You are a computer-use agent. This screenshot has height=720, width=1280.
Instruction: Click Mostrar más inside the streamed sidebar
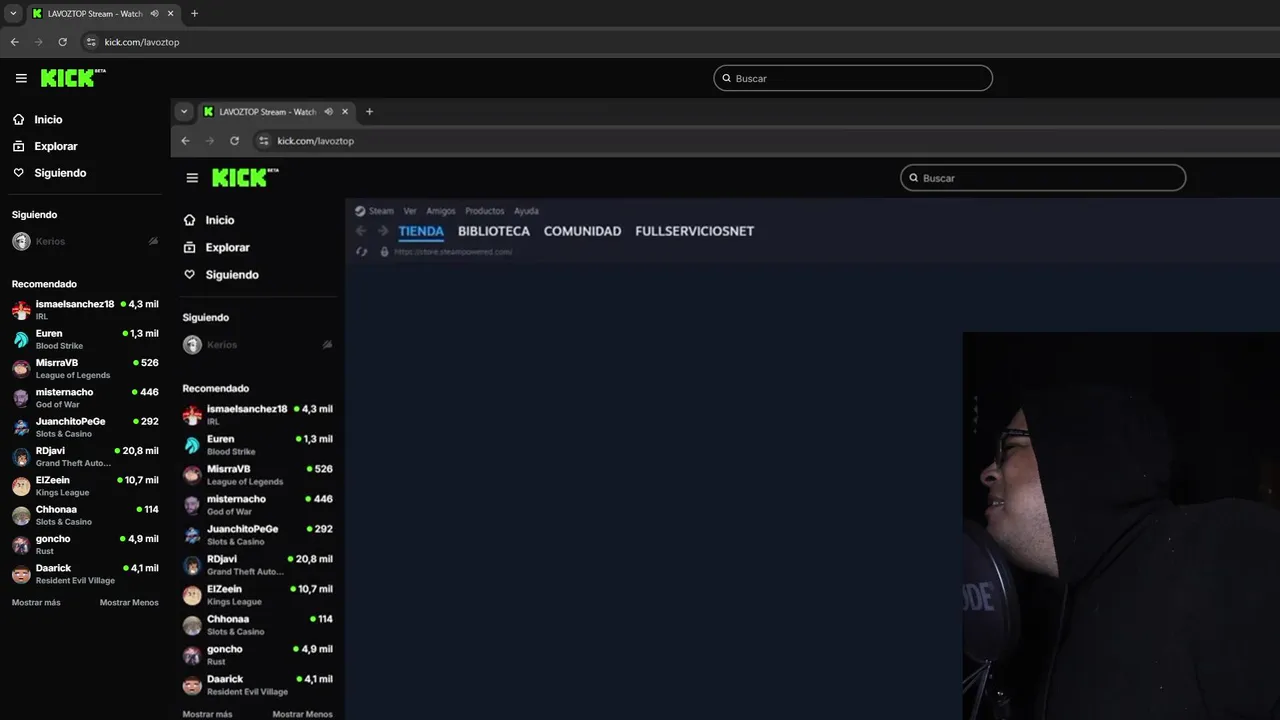207,714
